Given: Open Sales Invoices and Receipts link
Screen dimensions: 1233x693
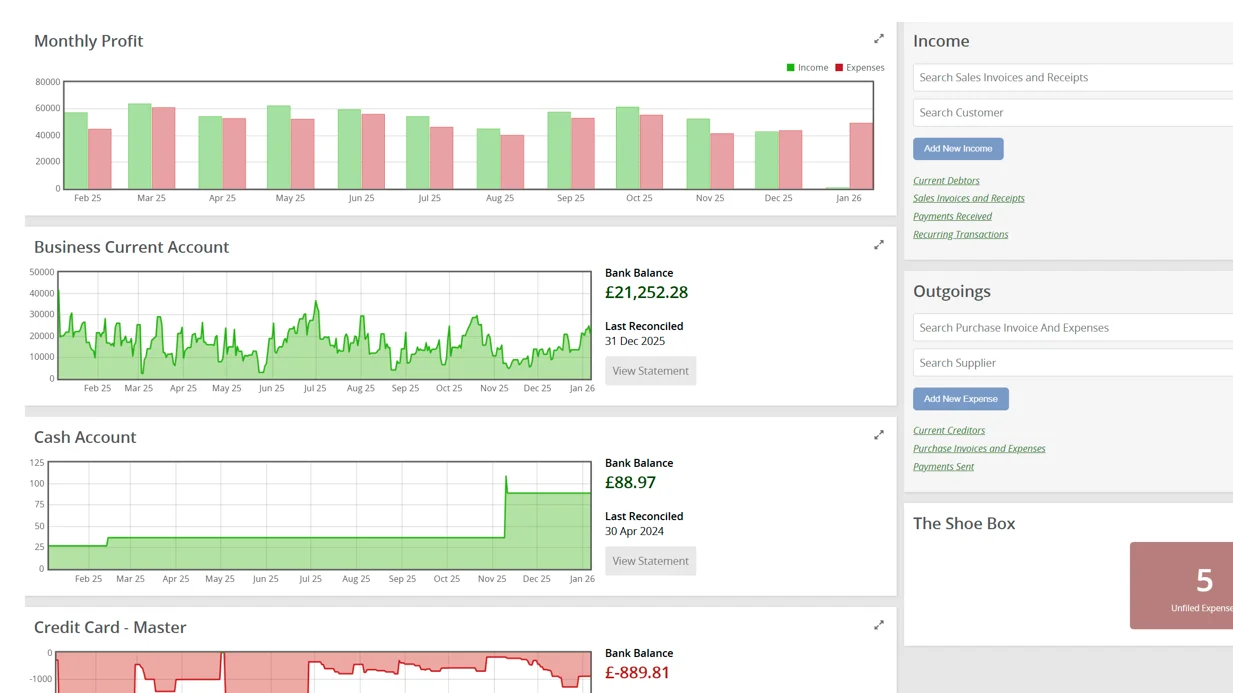Looking at the screenshot, I should click(x=968, y=198).
